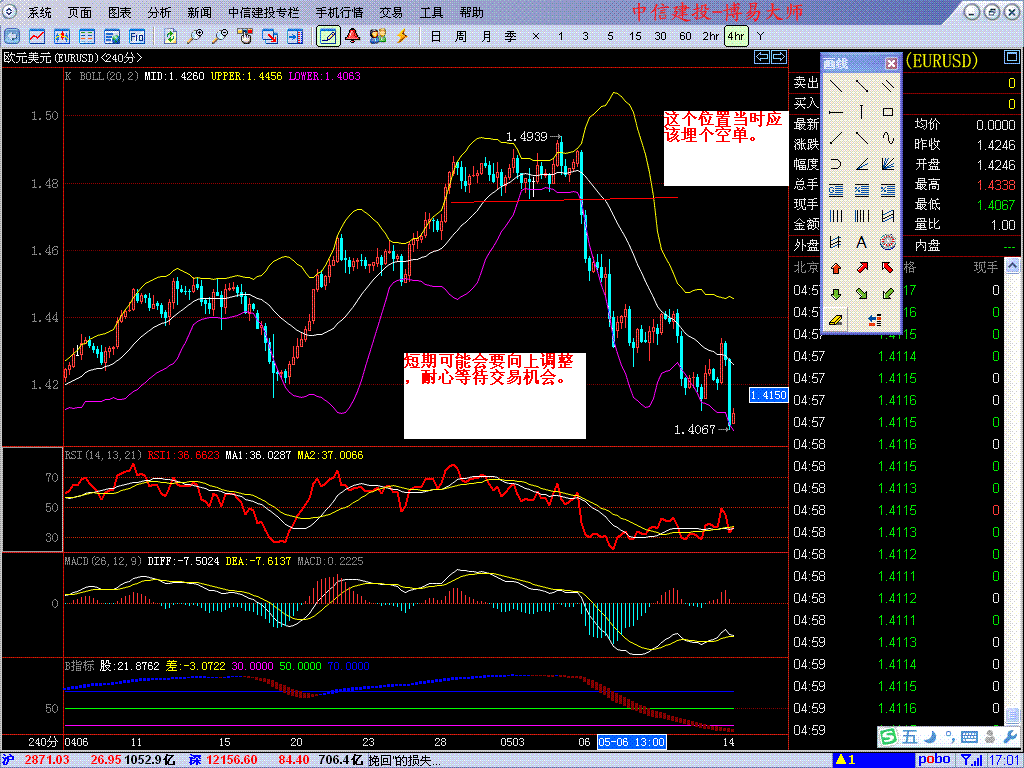Click the RSI(14,13,21) indicator label

pyautogui.click(x=105, y=455)
